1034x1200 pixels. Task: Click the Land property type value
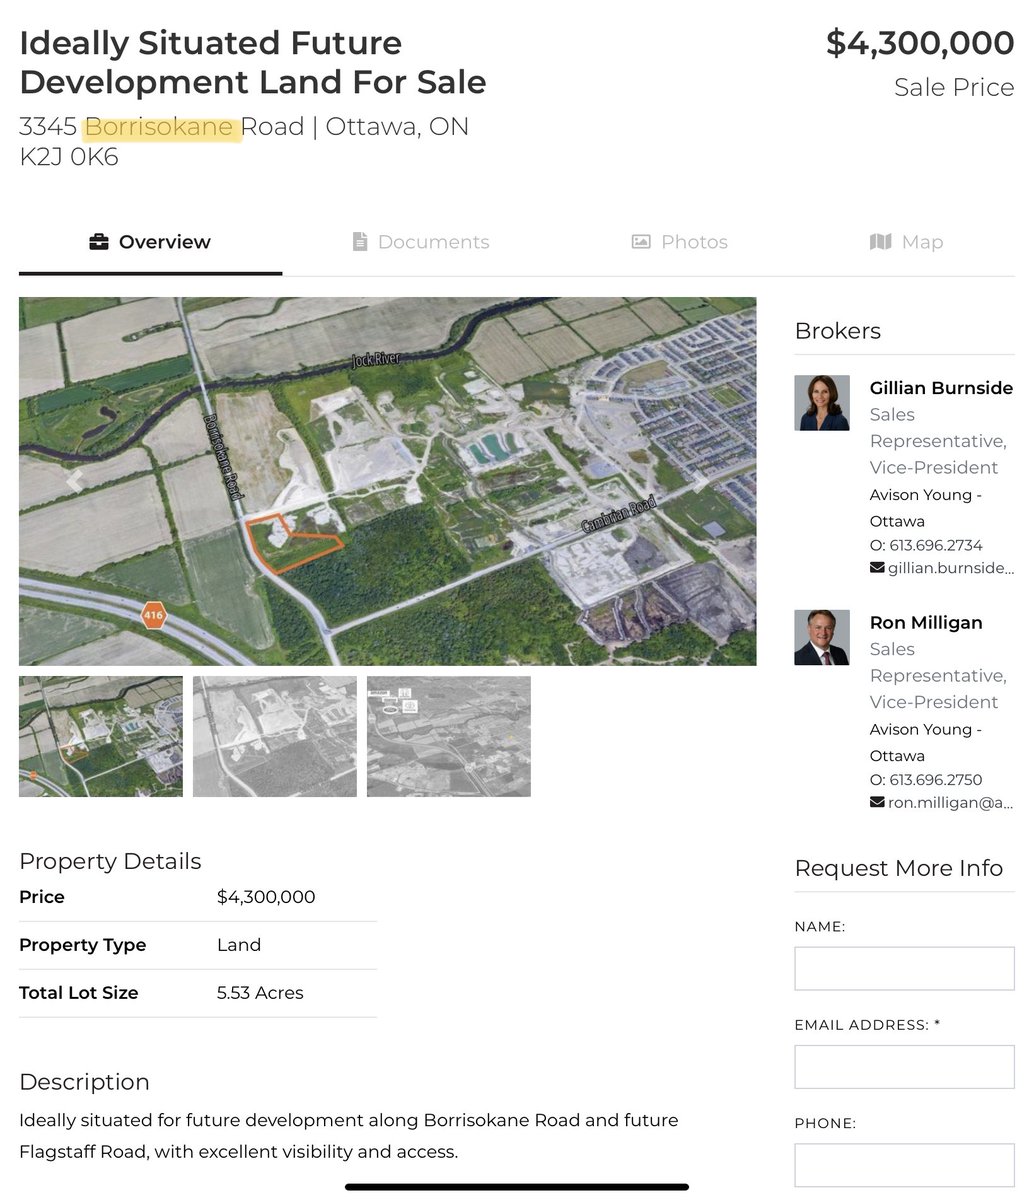(239, 945)
